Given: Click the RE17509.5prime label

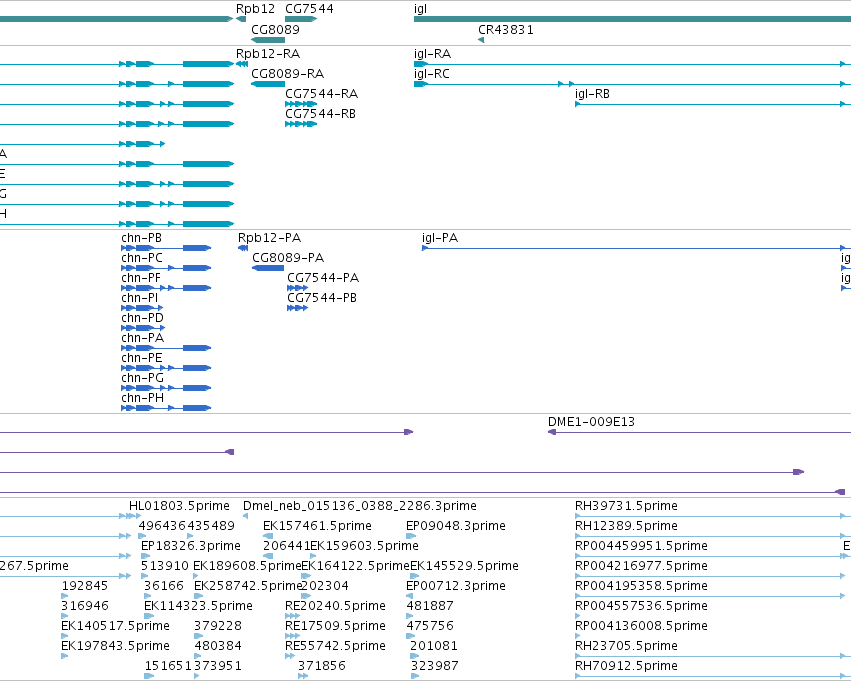Looking at the screenshot, I should [335, 626].
